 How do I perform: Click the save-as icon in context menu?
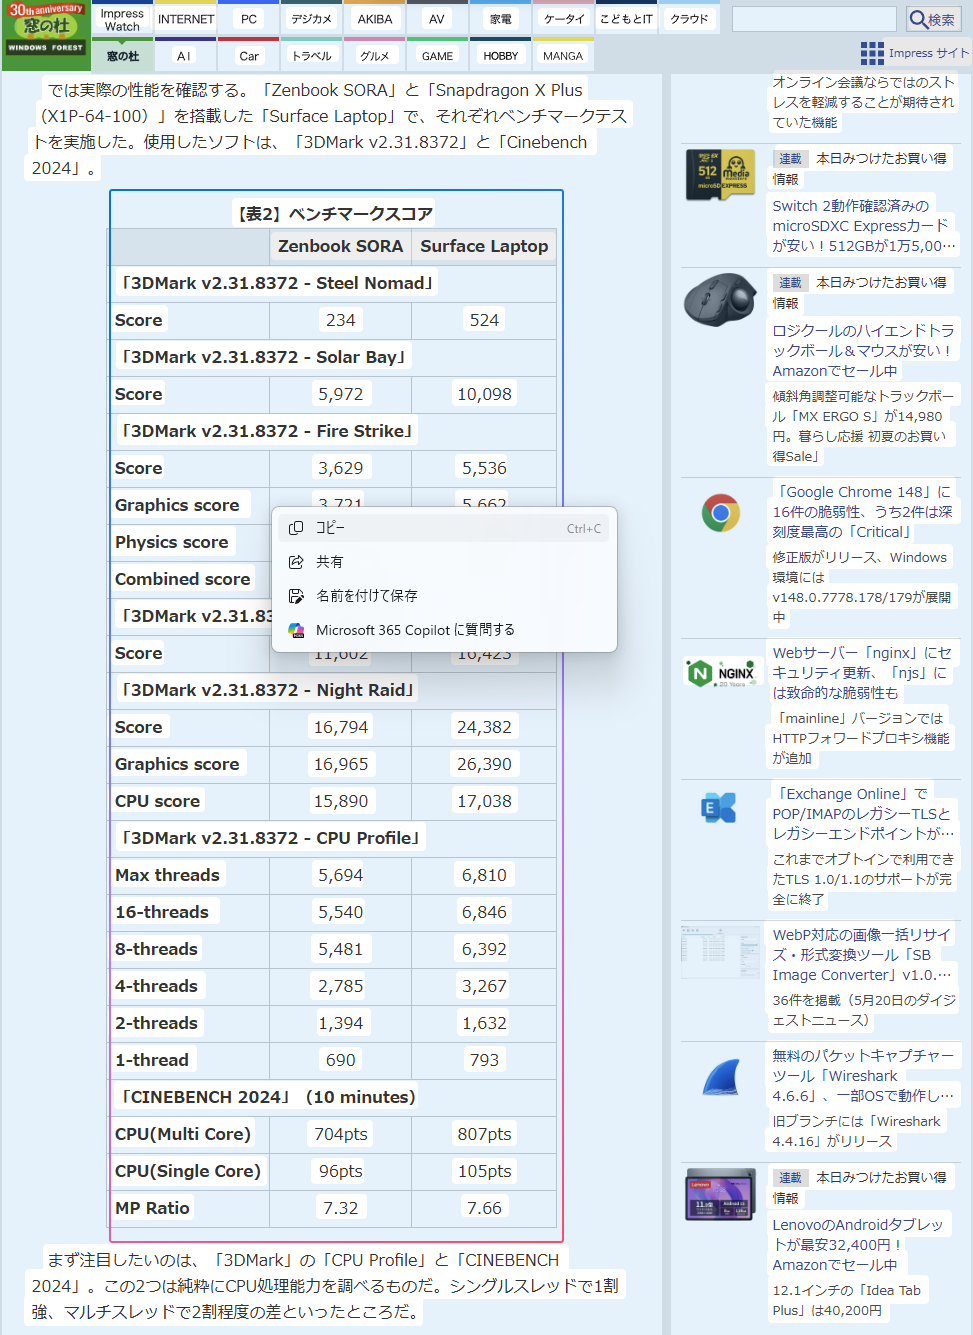click(x=296, y=596)
